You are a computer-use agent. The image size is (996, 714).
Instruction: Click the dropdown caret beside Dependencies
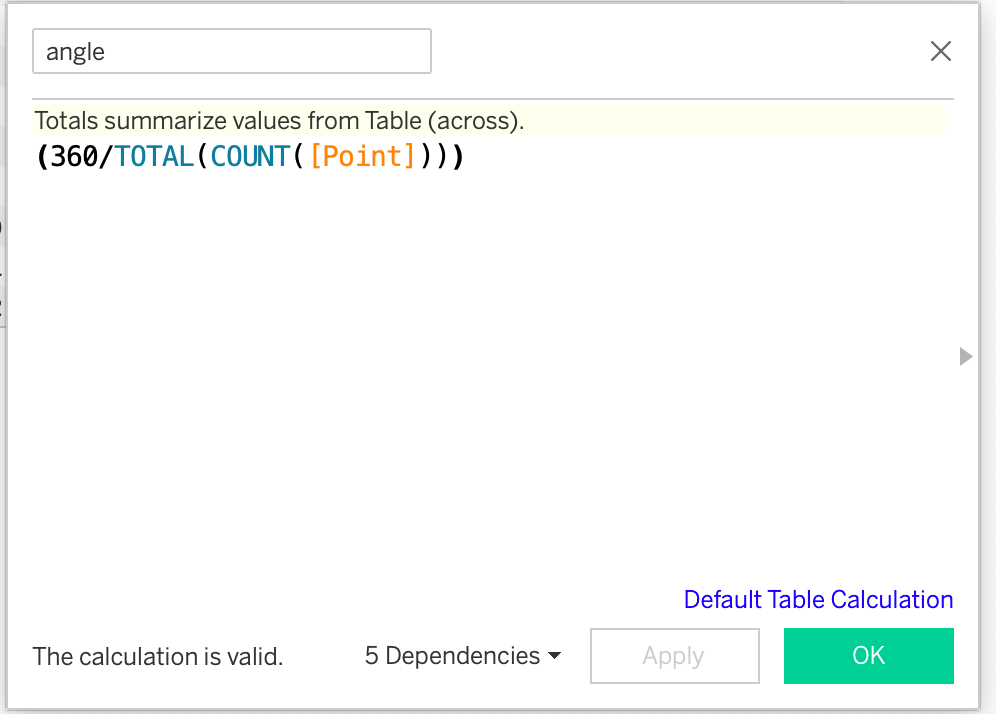tap(554, 657)
